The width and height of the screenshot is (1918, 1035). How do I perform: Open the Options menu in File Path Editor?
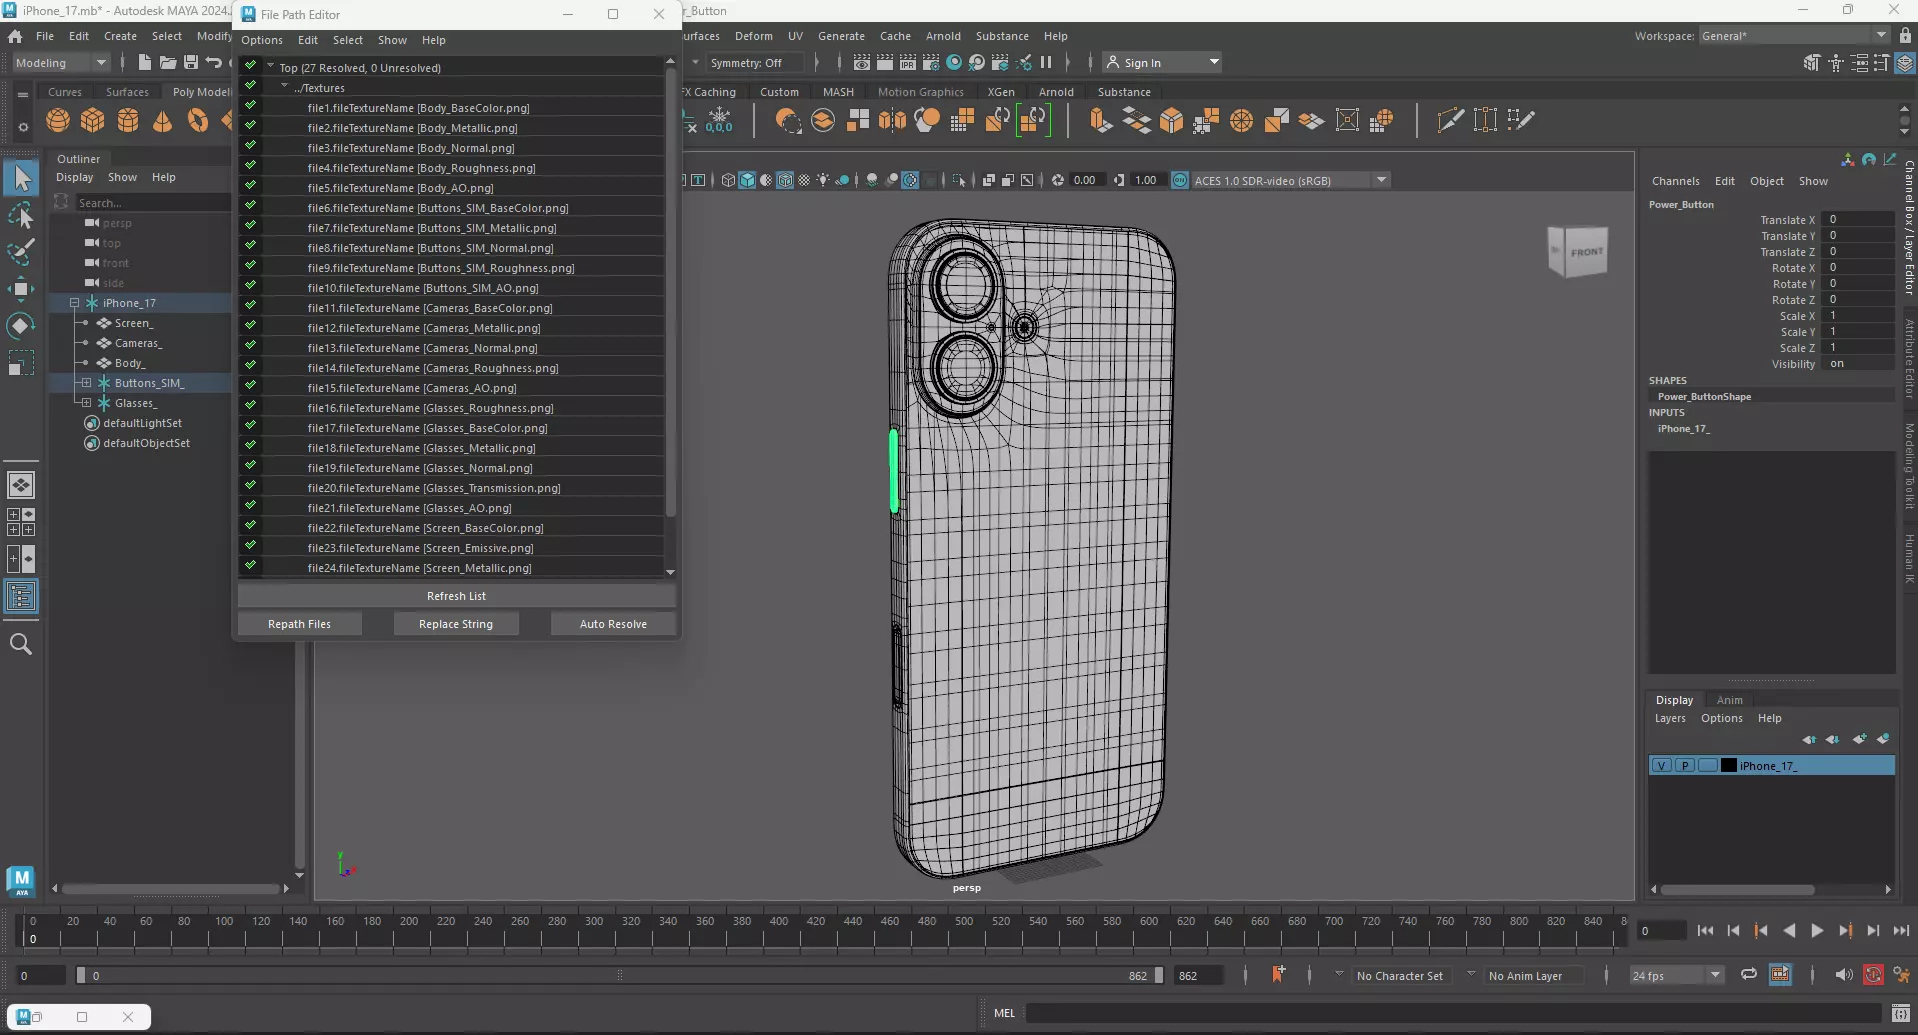coord(262,40)
